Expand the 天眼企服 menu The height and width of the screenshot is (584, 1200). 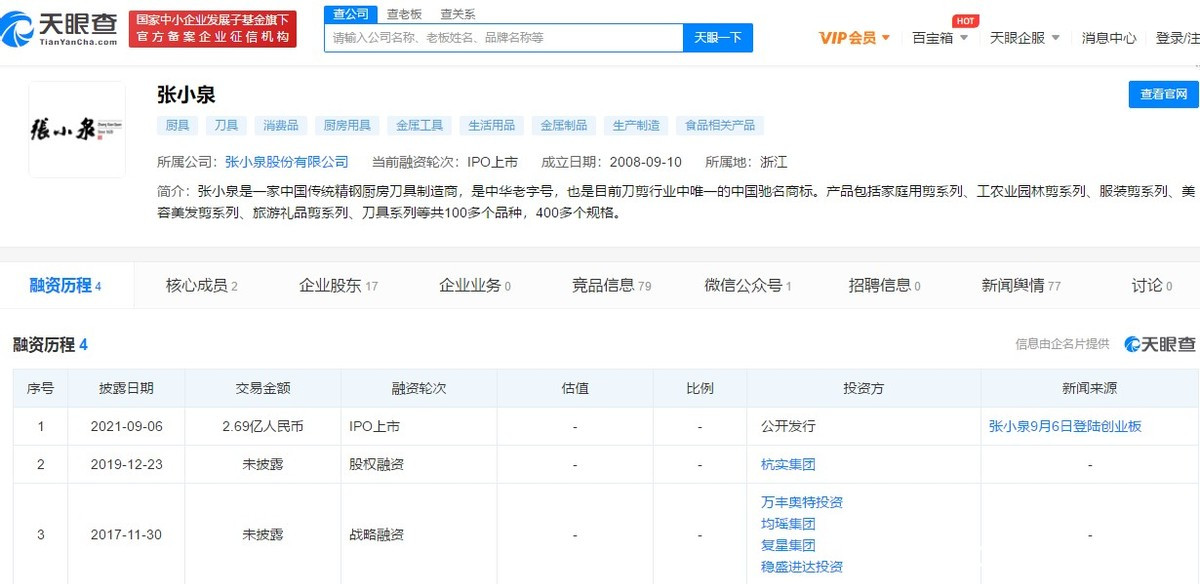point(1024,38)
